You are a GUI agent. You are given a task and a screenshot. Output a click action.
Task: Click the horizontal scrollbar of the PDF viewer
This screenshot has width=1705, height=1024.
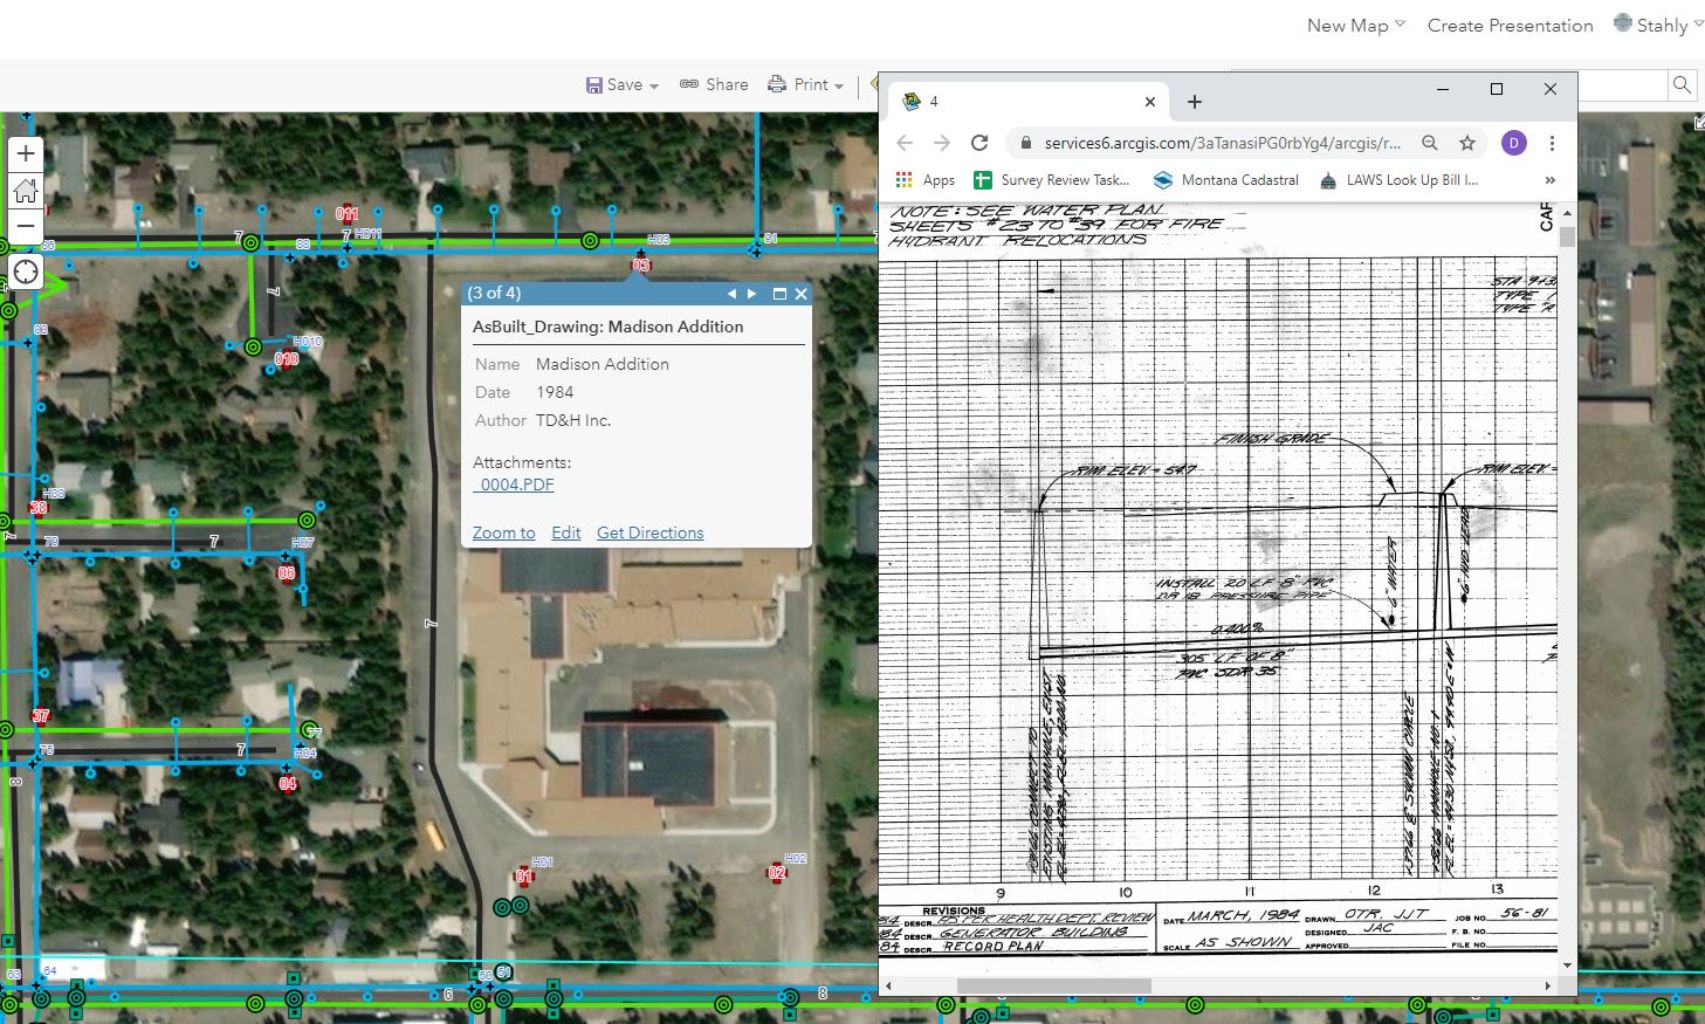[x=1053, y=986]
